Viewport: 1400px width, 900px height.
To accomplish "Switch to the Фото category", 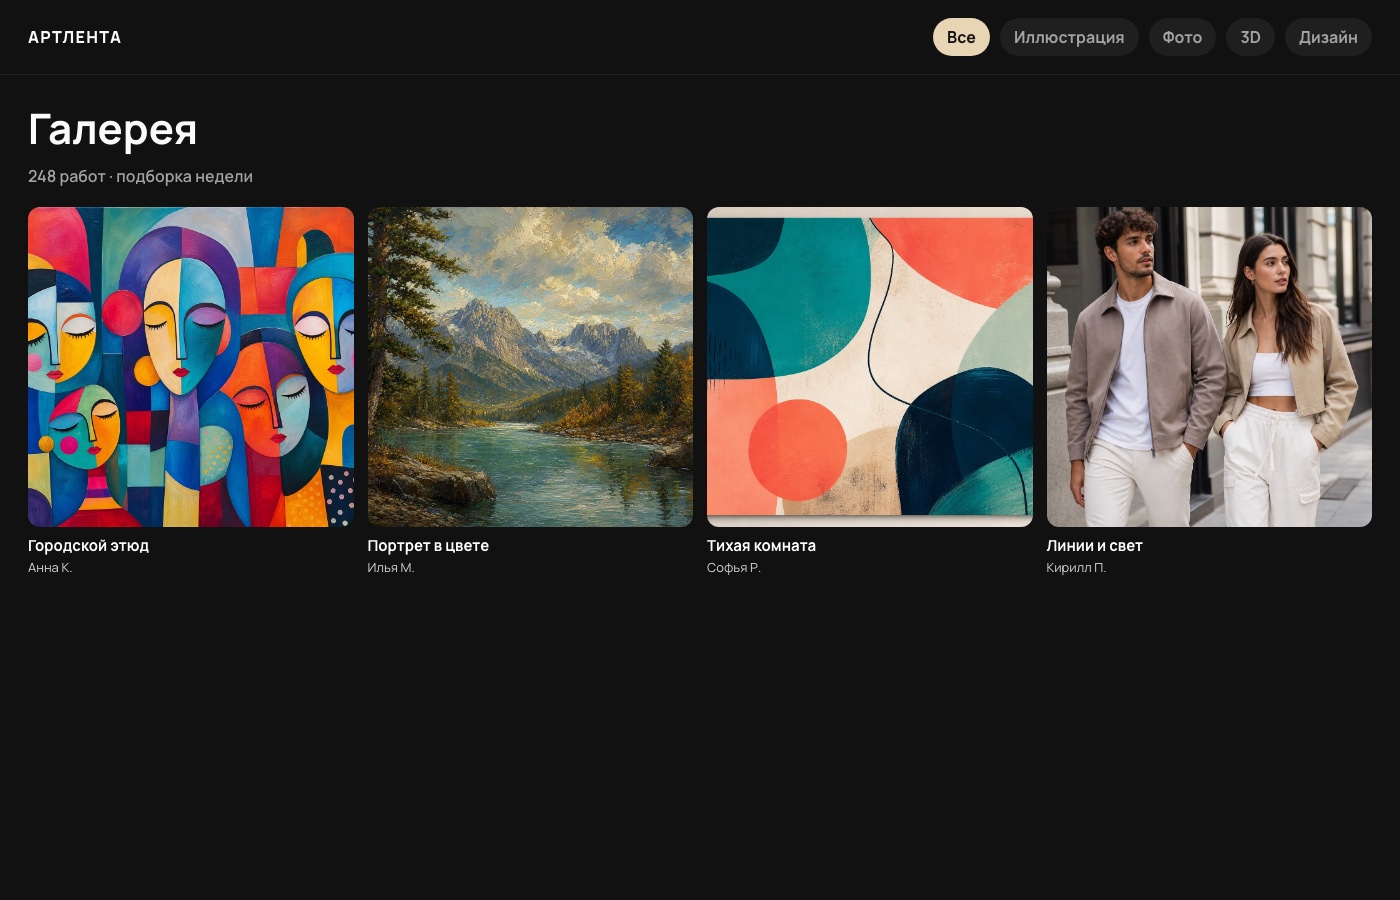I will pyautogui.click(x=1182, y=37).
